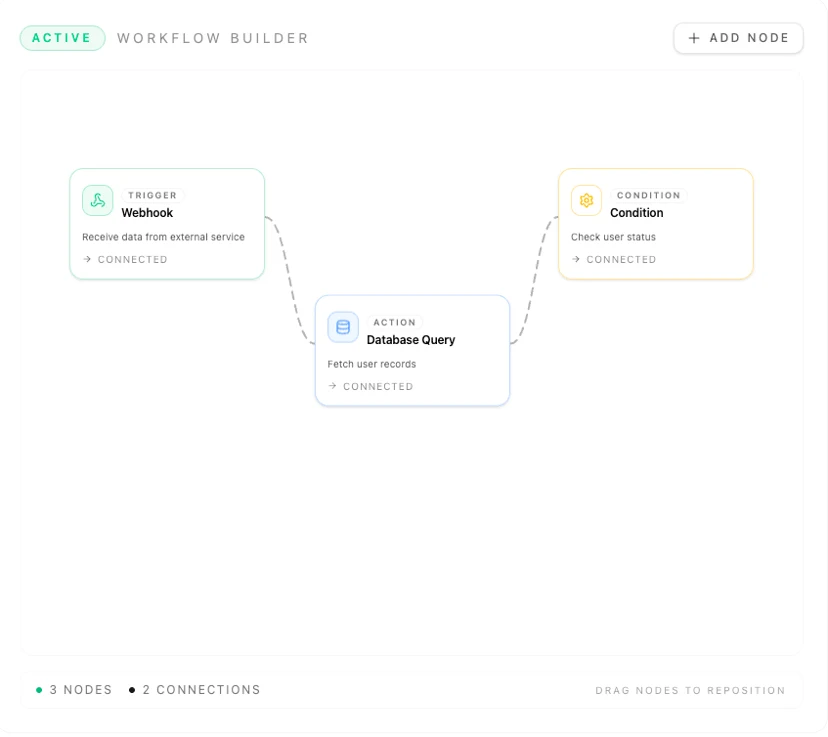Click the dashed connection from Database Query to Condition
The height and width of the screenshot is (737, 828).
point(534,280)
